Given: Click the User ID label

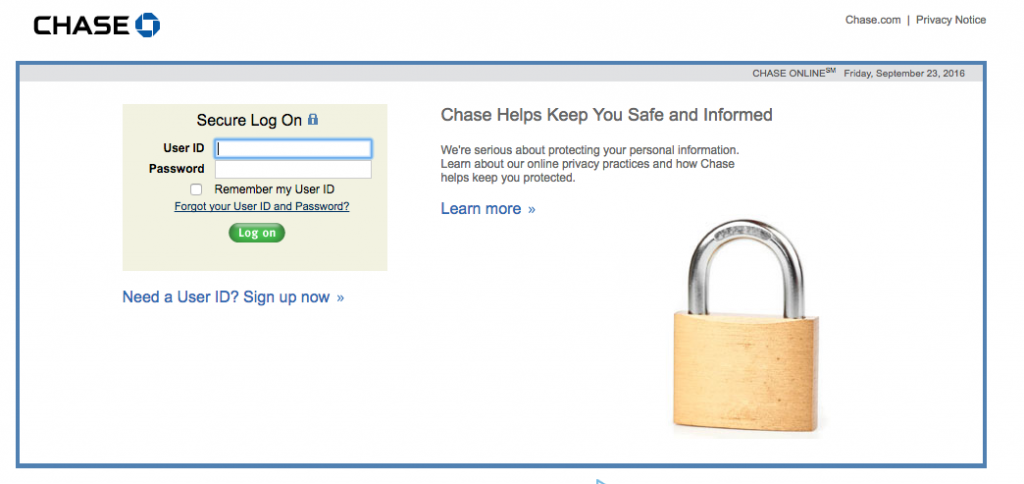Looking at the screenshot, I should [184, 148].
